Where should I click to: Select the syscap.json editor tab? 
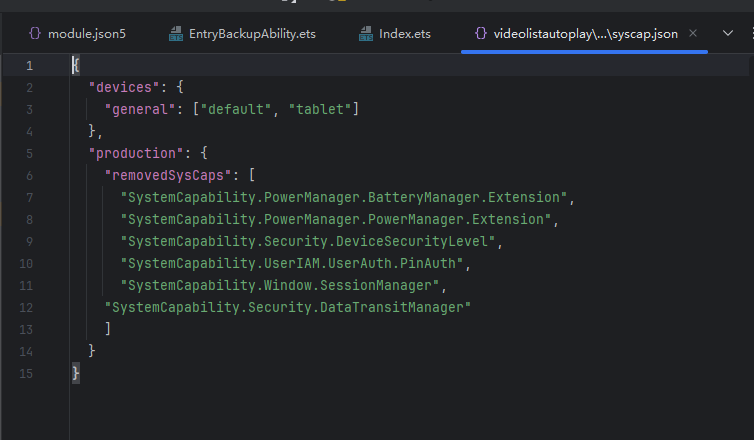pyautogui.click(x=585, y=34)
